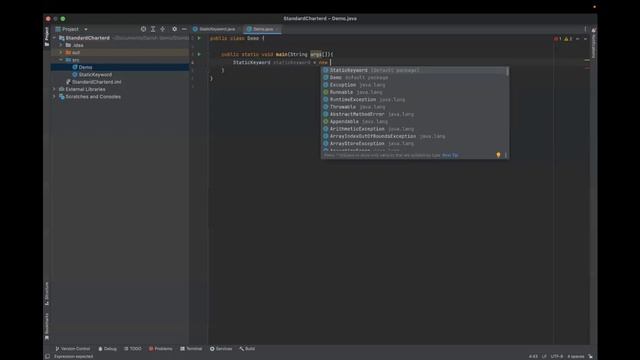This screenshot has height=360, width=640.
Task: Hide the Project tool window with minus icon
Action: tap(184, 29)
